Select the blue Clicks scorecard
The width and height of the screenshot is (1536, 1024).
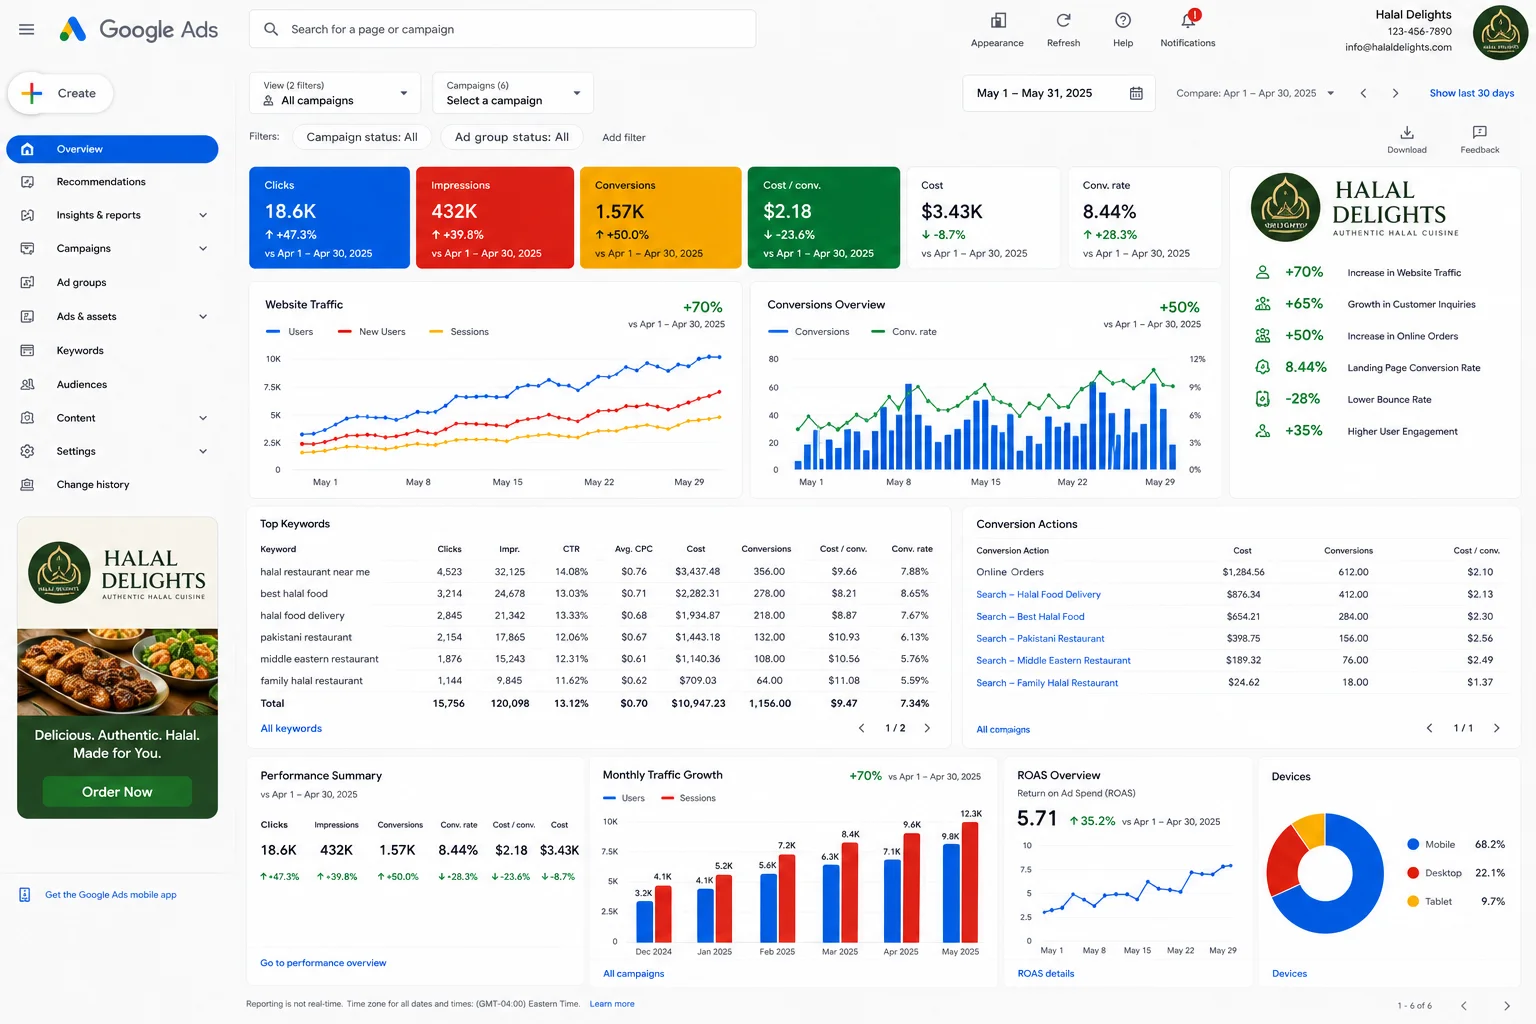(x=329, y=218)
